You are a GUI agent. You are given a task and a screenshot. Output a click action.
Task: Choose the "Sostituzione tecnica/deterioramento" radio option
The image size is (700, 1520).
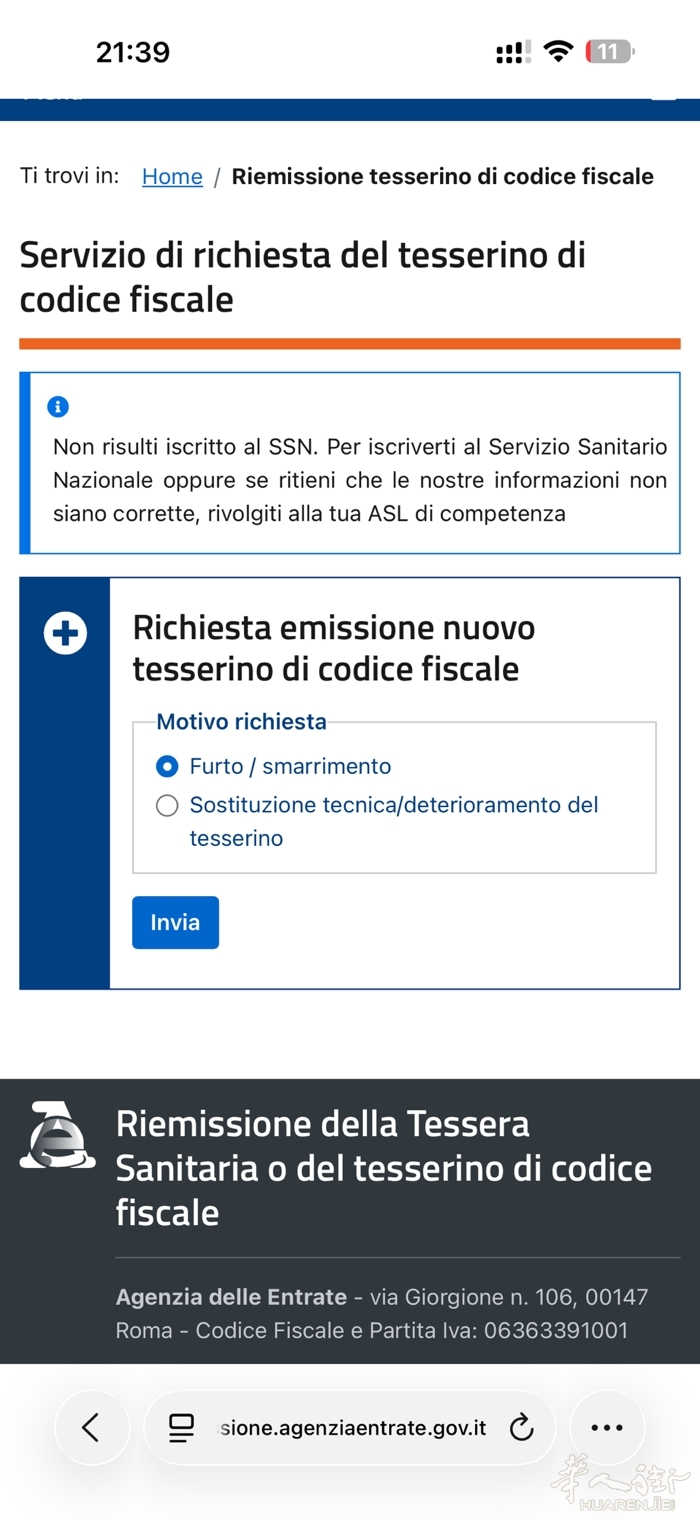[167, 806]
